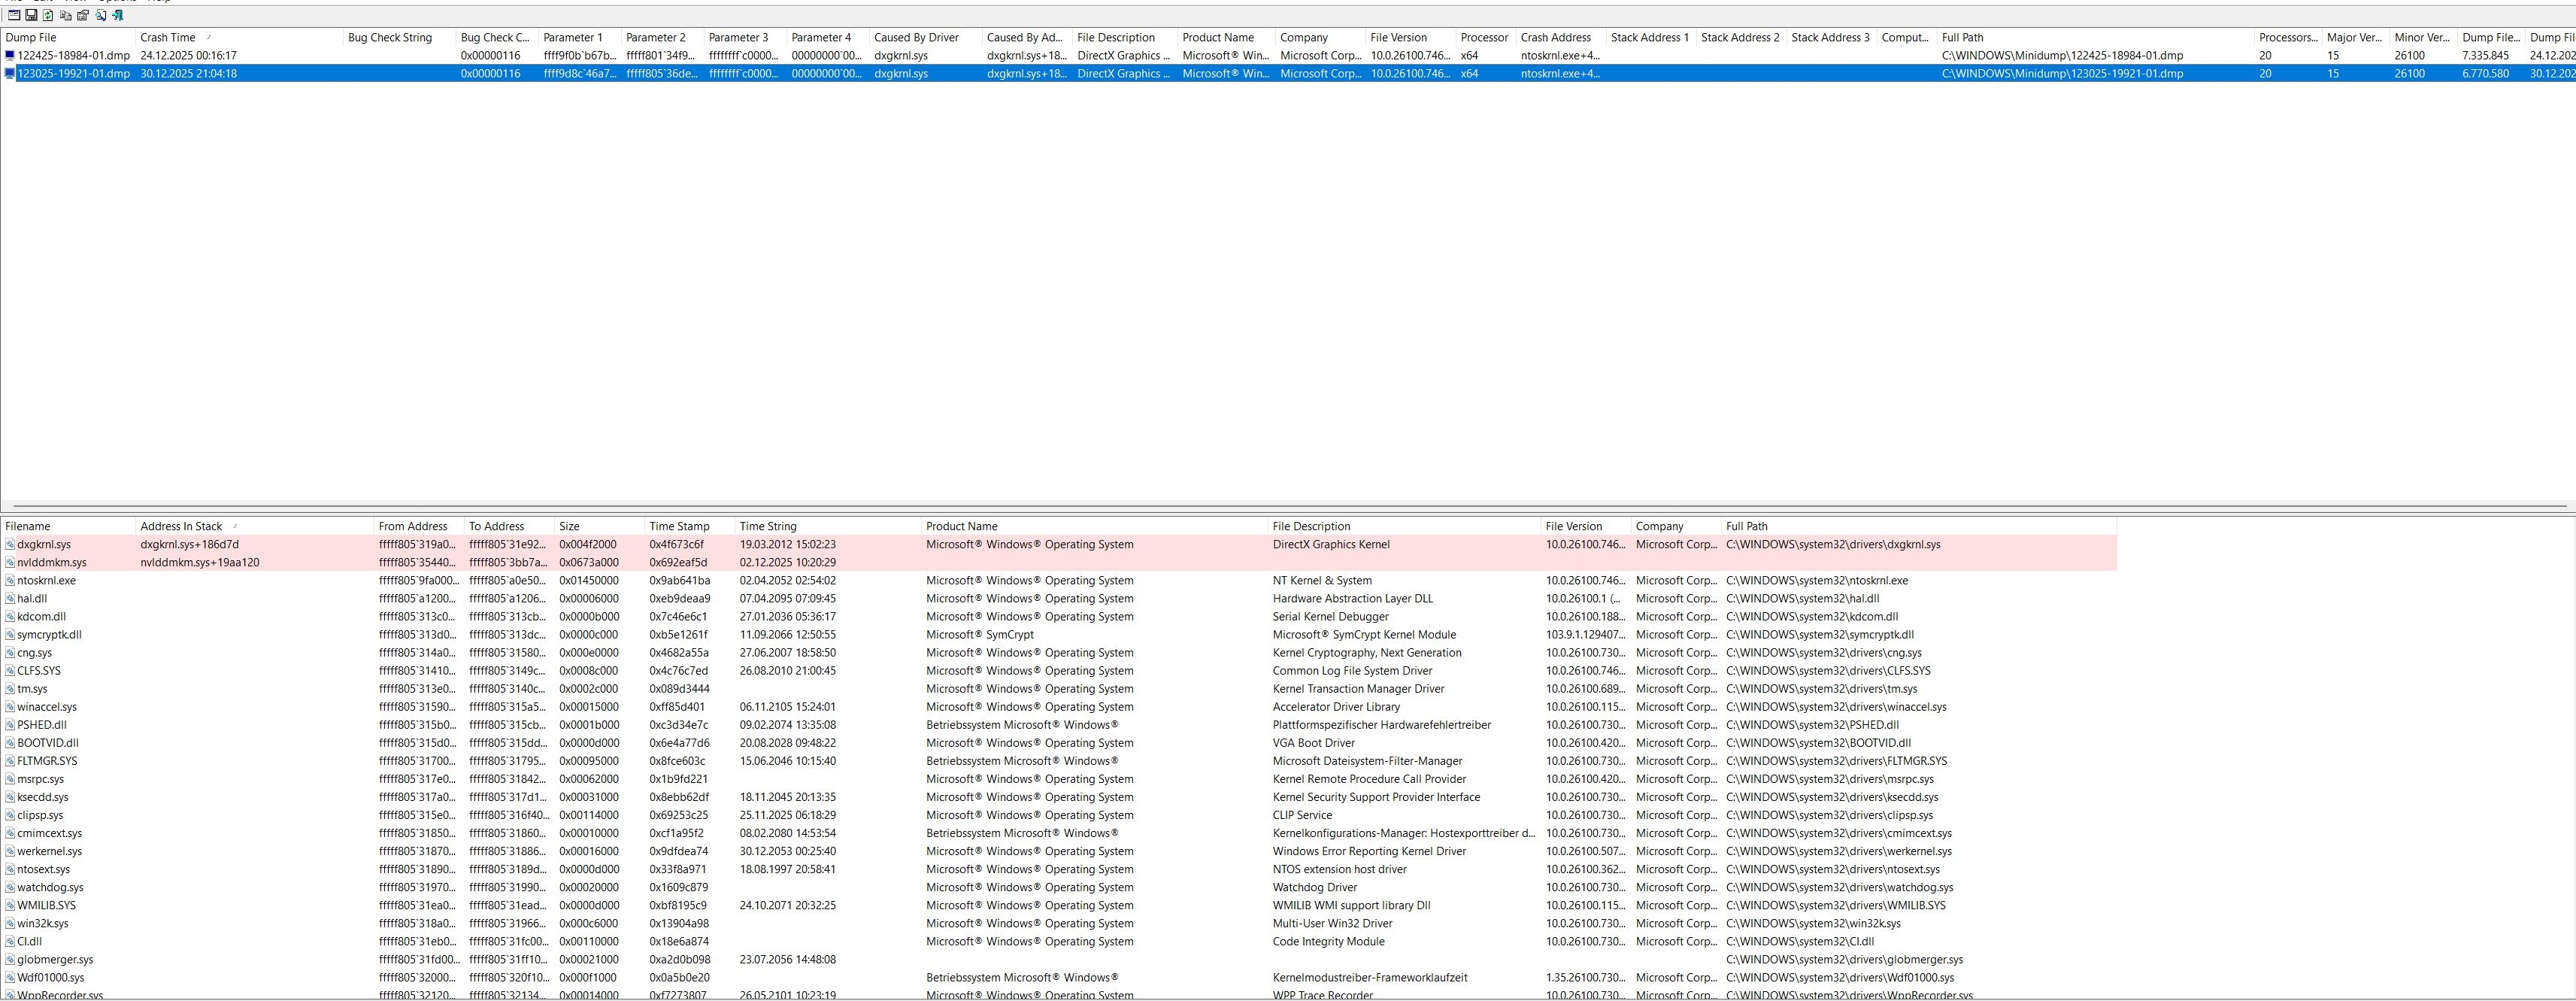Click the upper pane Full Path header
The height and width of the screenshot is (1001, 2576).
(1962, 38)
